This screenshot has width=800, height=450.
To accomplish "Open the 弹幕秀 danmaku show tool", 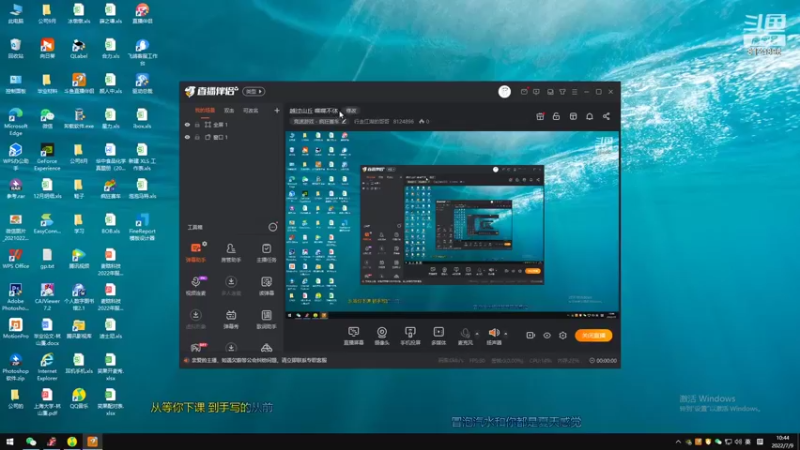I will pos(231,319).
